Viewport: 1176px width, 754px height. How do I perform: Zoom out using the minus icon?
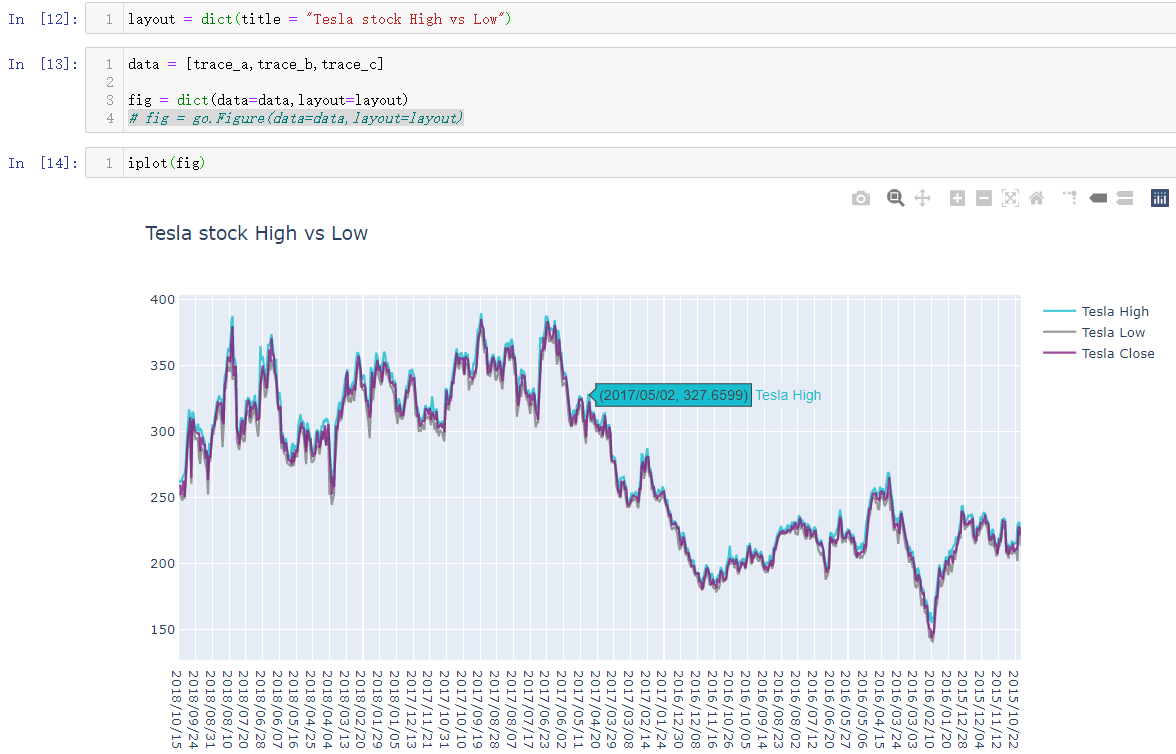[x=984, y=198]
